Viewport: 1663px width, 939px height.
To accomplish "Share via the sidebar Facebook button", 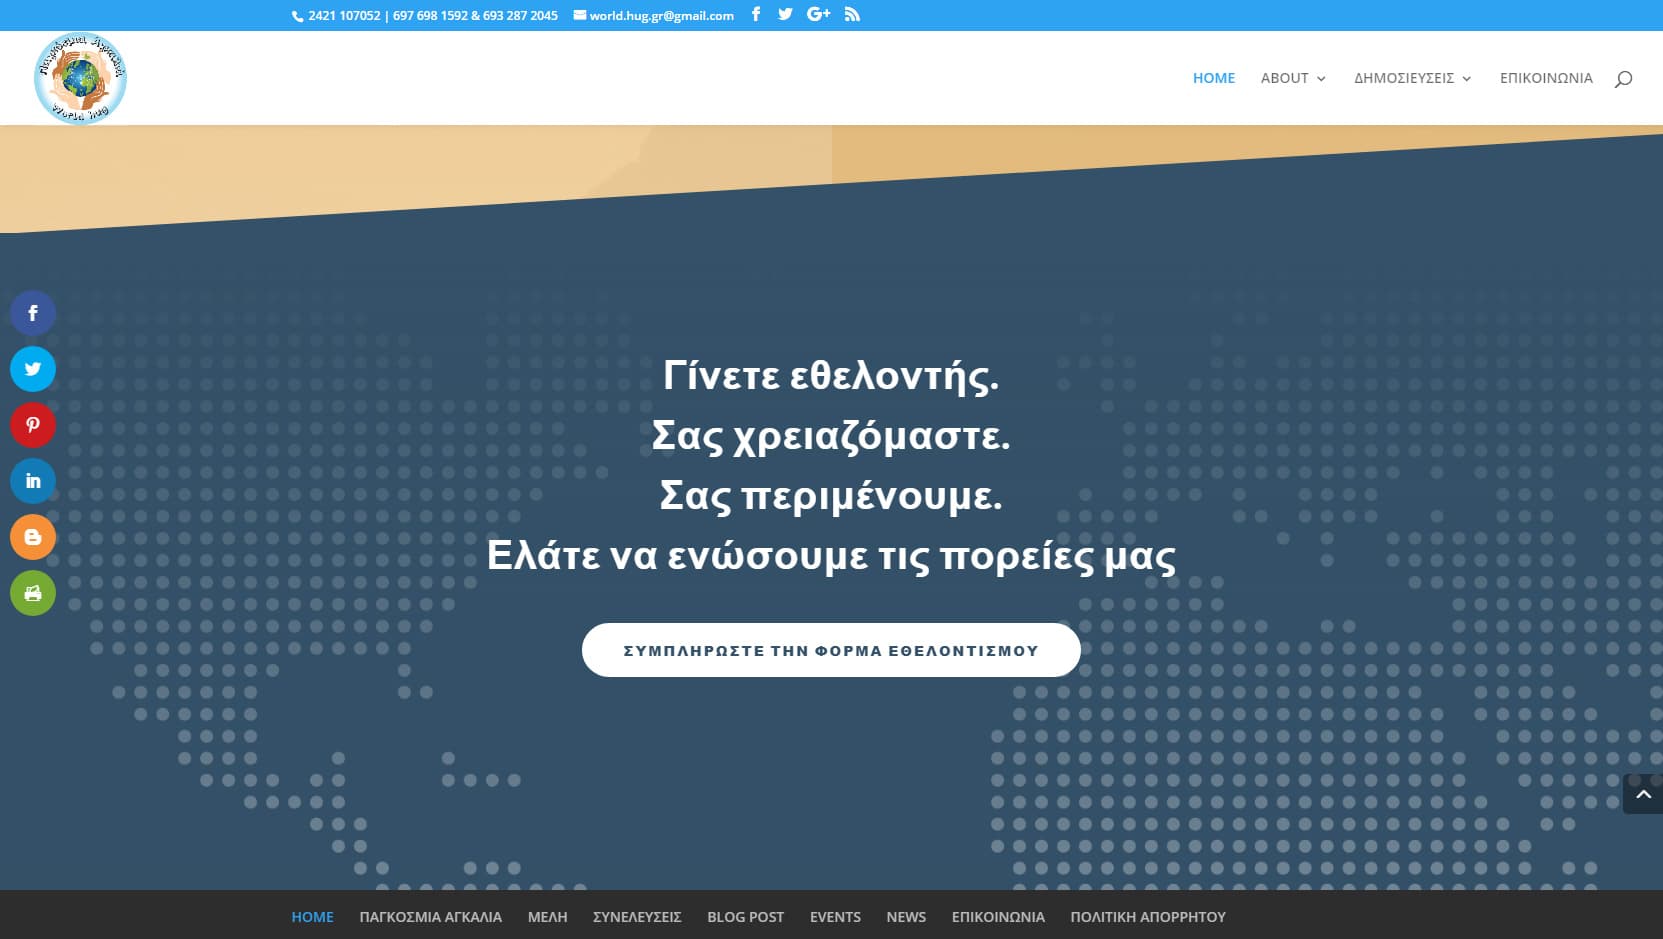I will [x=33, y=313].
